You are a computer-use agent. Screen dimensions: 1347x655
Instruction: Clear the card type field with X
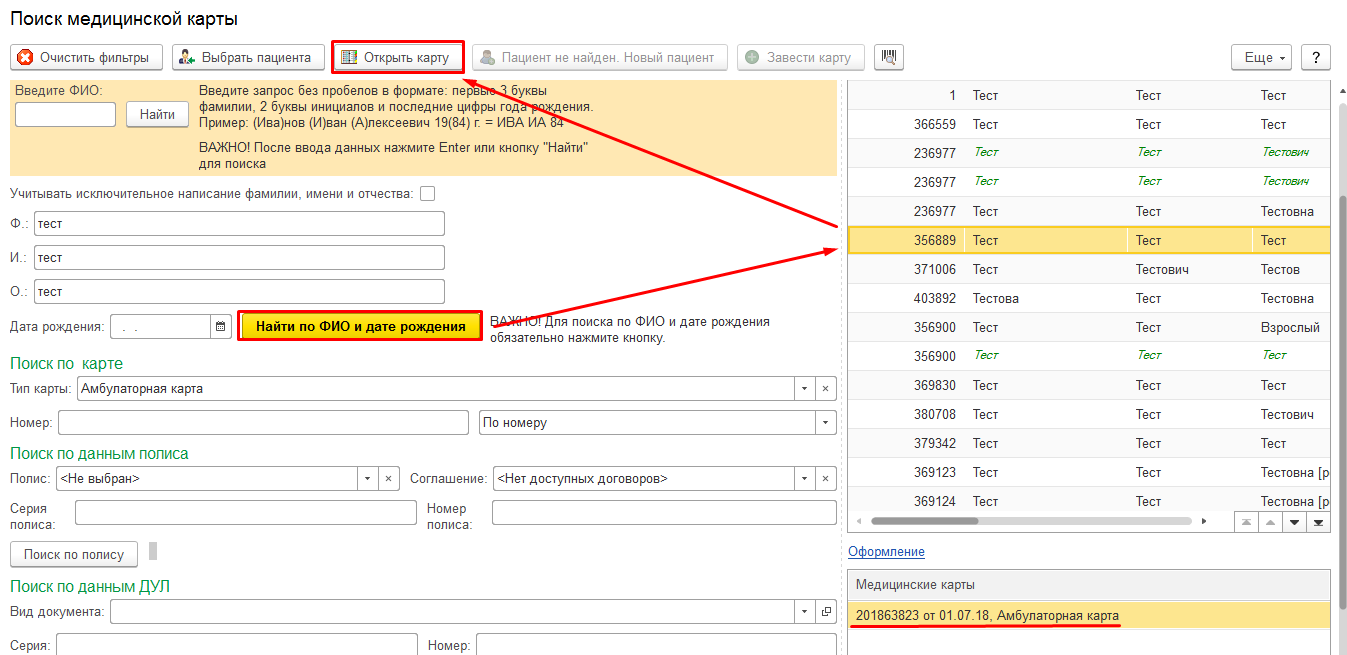pyautogui.click(x=825, y=388)
